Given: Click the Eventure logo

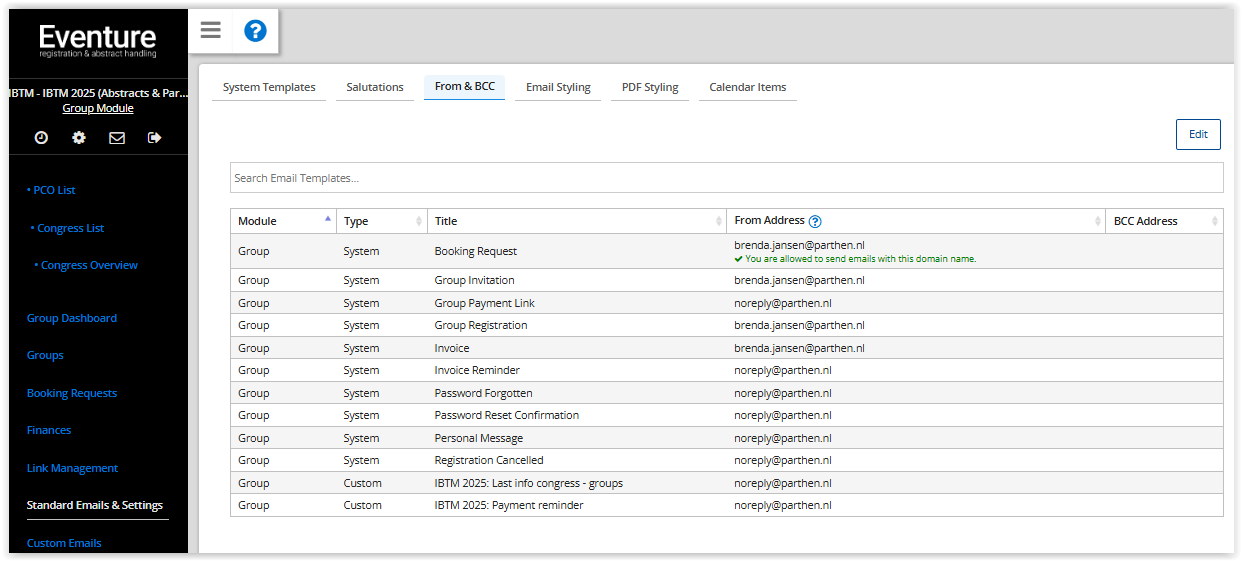Looking at the screenshot, I should (98, 41).
